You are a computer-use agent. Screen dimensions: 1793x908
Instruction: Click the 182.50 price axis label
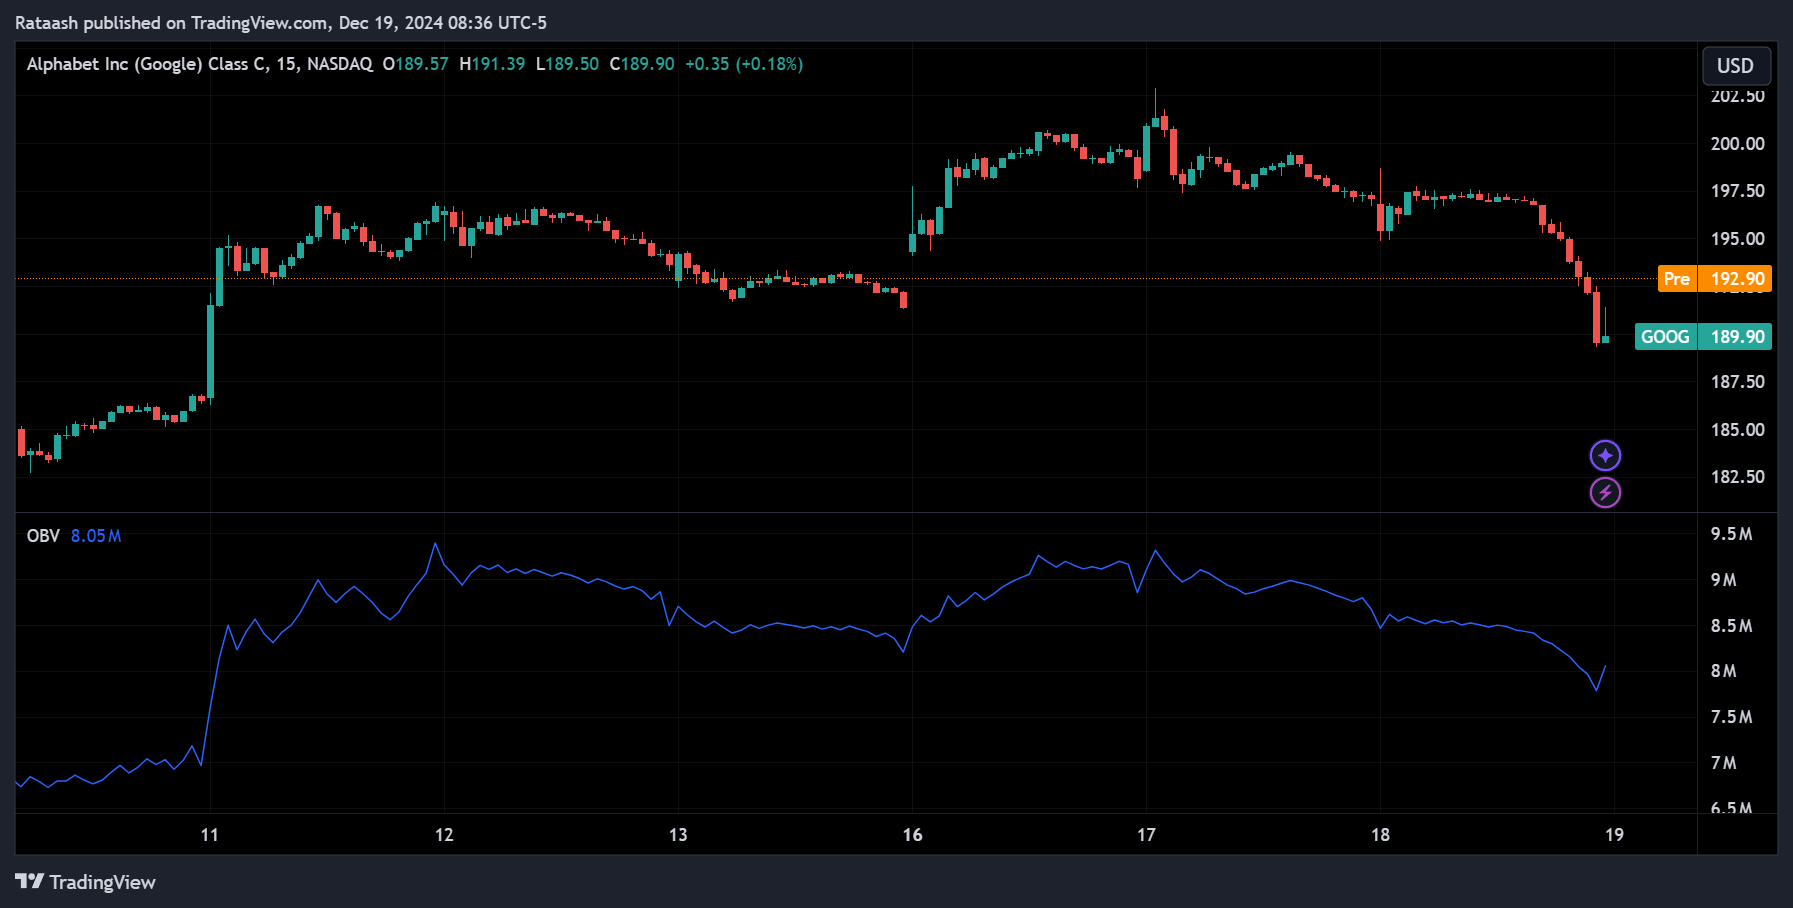(x=1738, y=477)
